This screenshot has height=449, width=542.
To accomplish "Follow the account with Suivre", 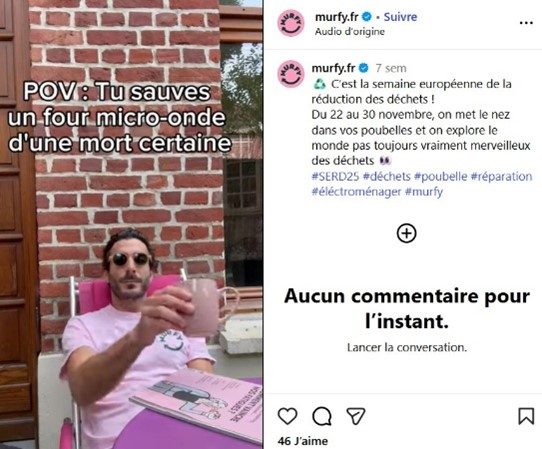I will pyautogui.click(x=400, y=17).
